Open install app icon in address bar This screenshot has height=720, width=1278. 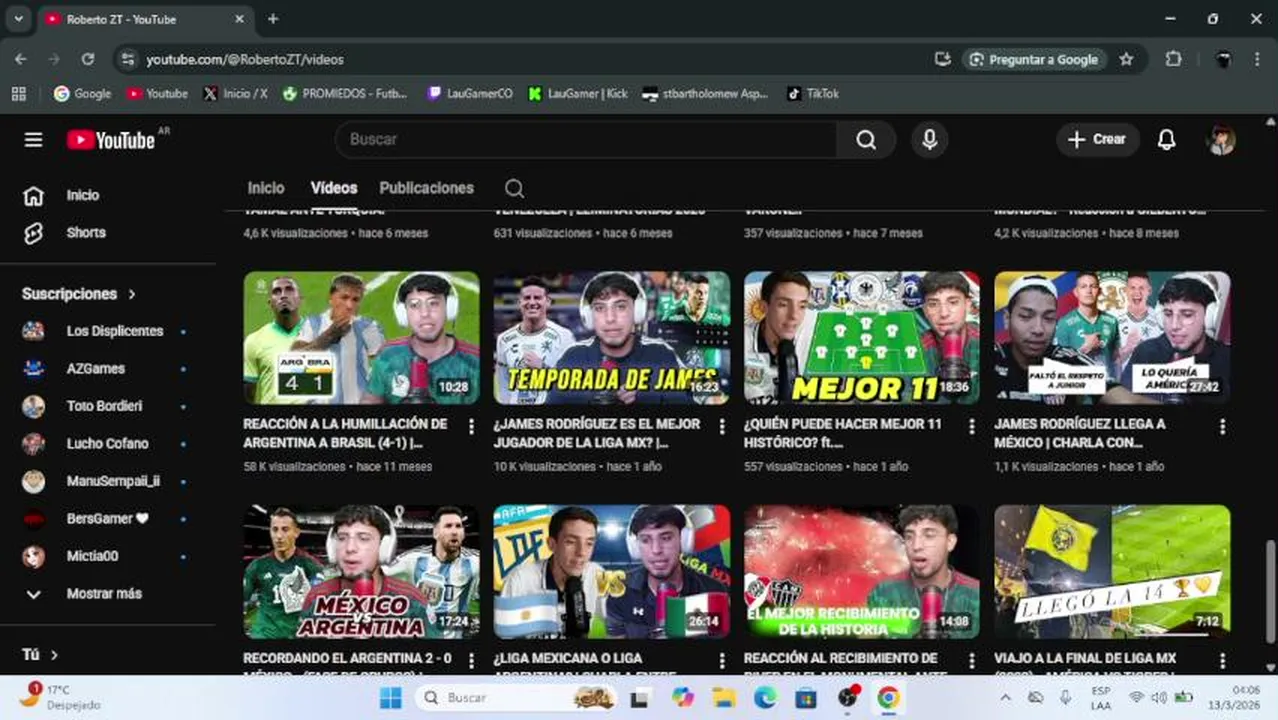[942, 59]
